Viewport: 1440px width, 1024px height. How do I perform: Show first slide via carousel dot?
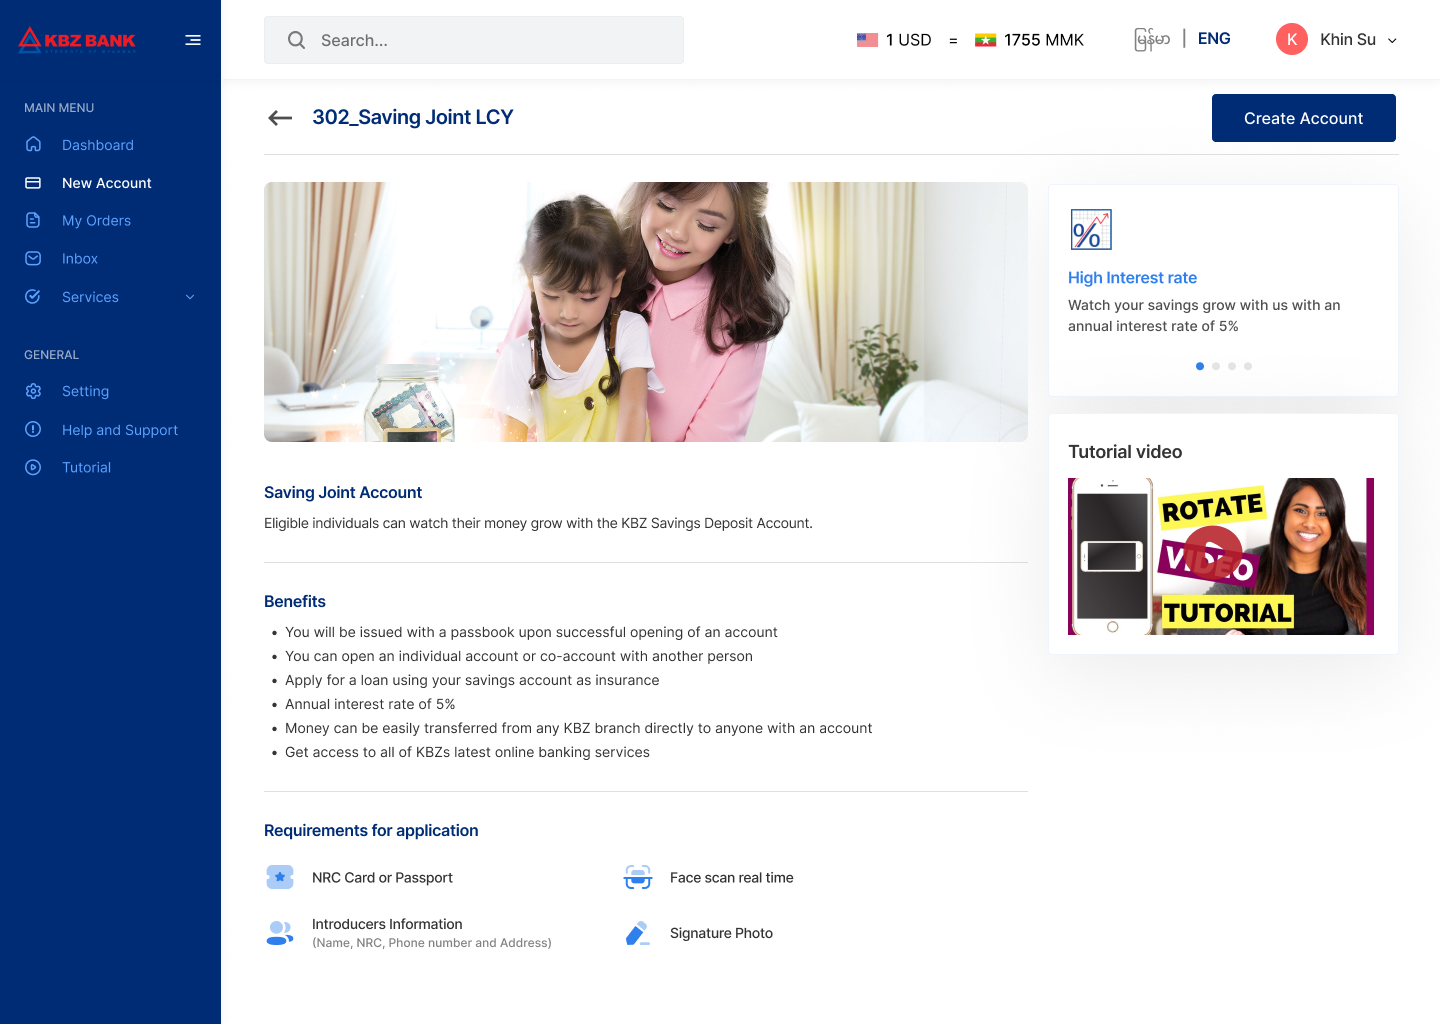1200,366
